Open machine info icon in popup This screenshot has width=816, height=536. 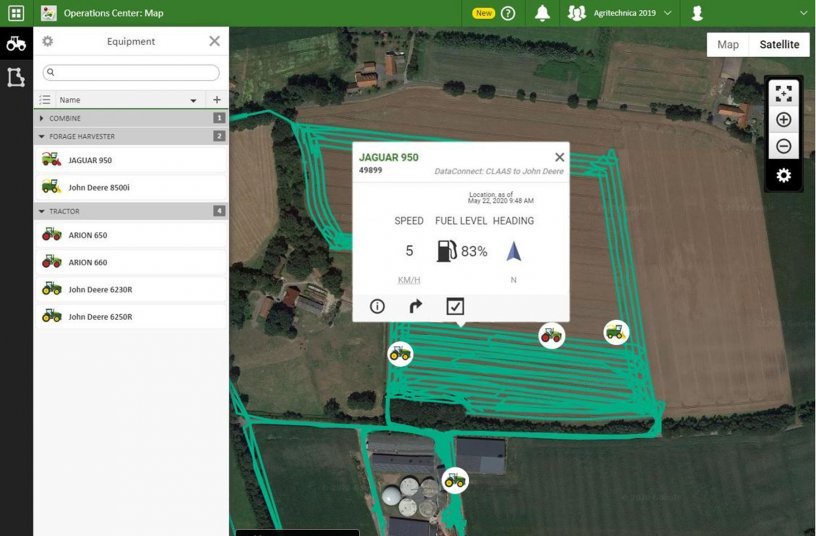pyautogui.click(x=377, y=306)
